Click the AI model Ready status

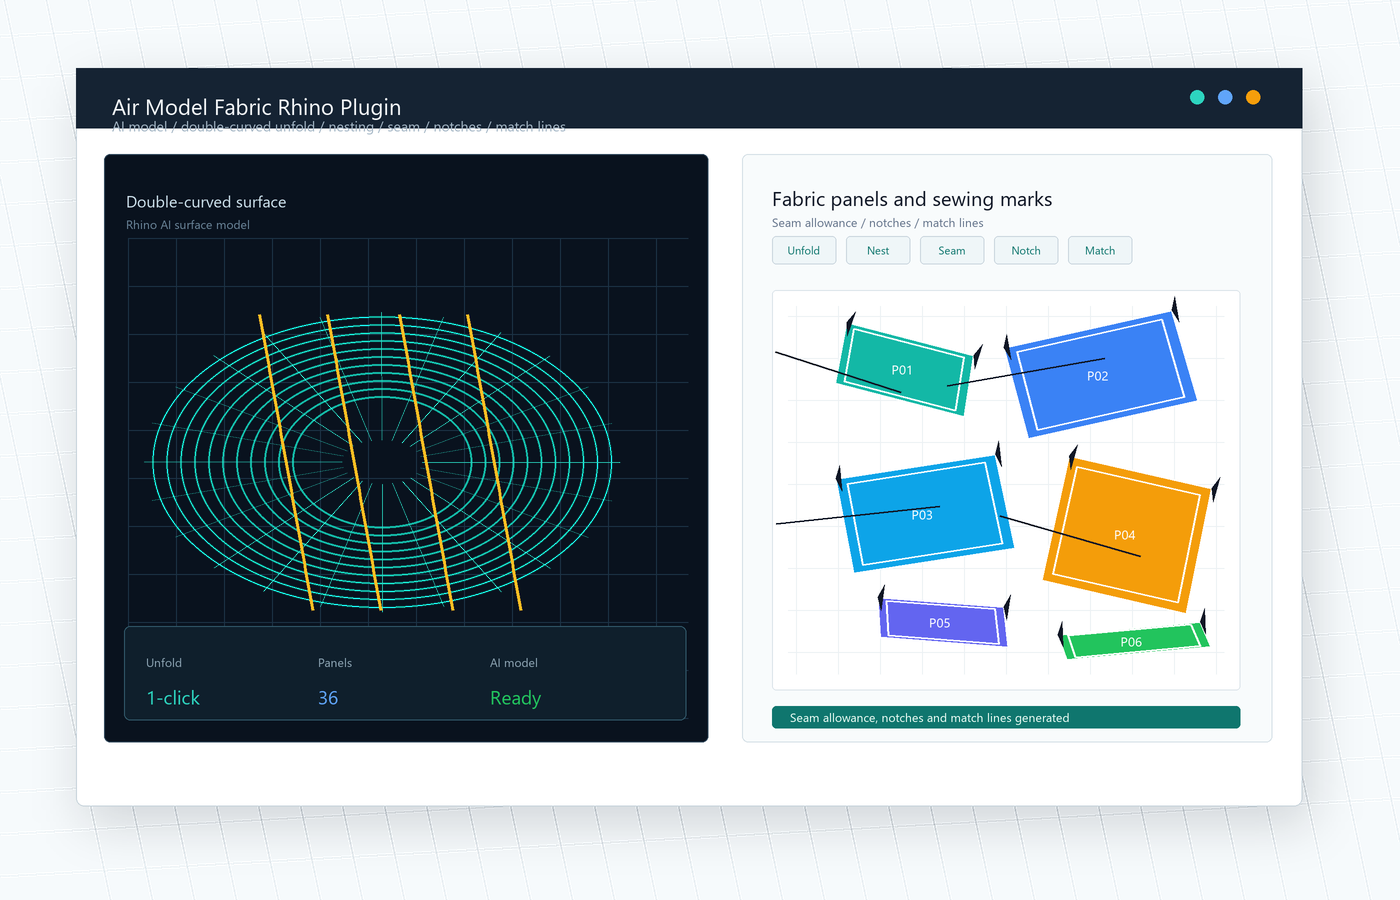coord(515,698)
